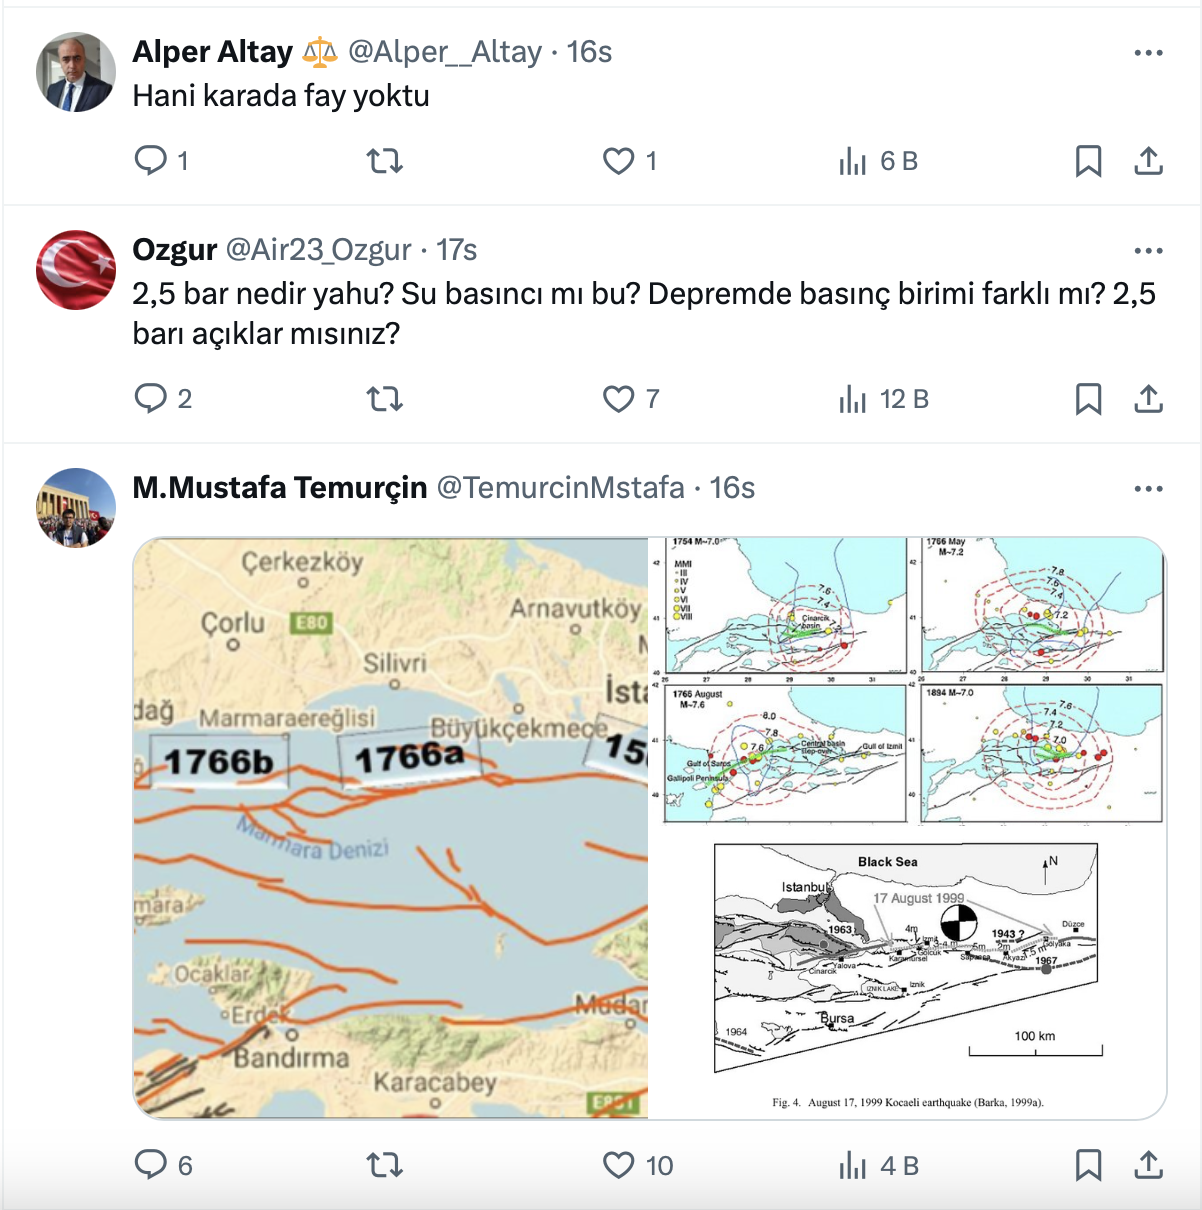Image resolution: width=1202 pixels, height=1210 pixels.
Task: Retweet Alper Altay's post
Action: click(x=385, y=160)
